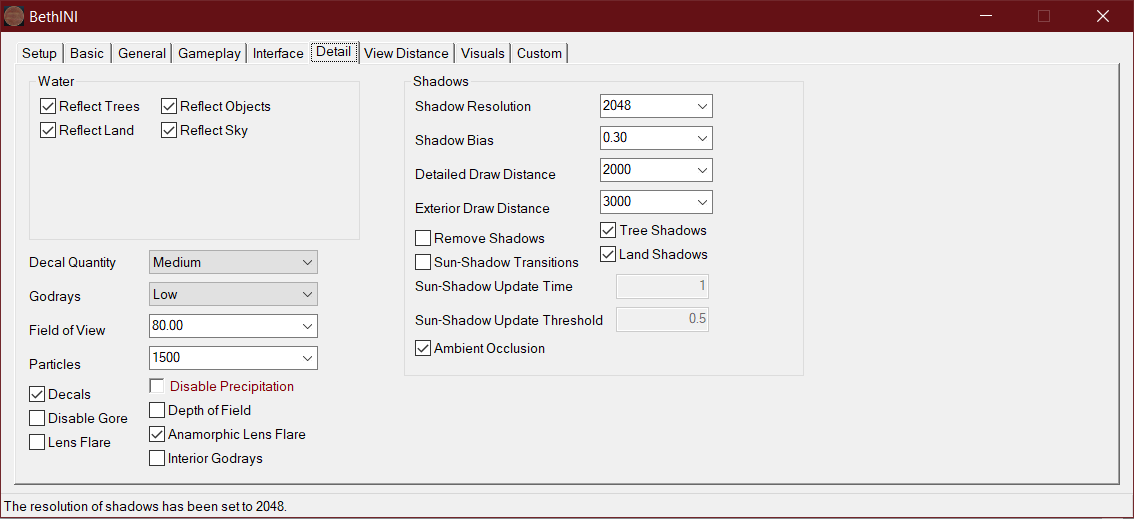
Task: Open the Visuals tab
Action: click(484, 53)
